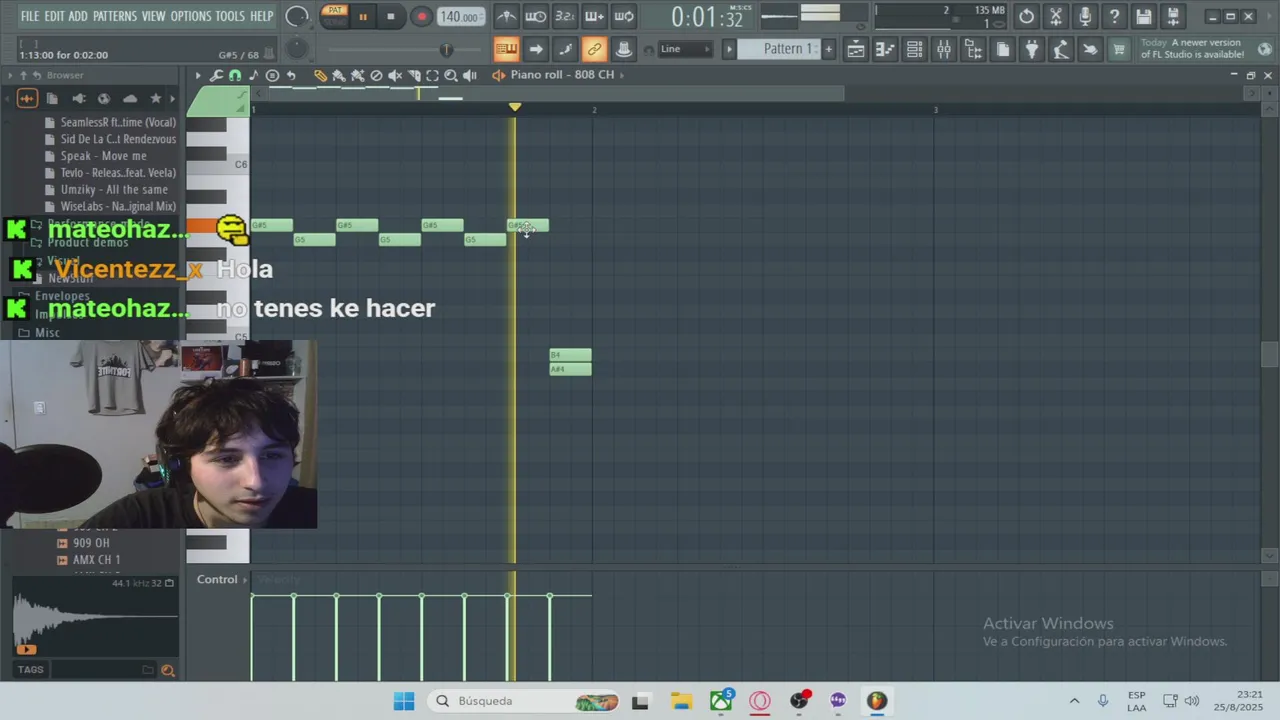Select the piano roll Slice tool
Screen dimensions: 1280x720
point(414,75)
